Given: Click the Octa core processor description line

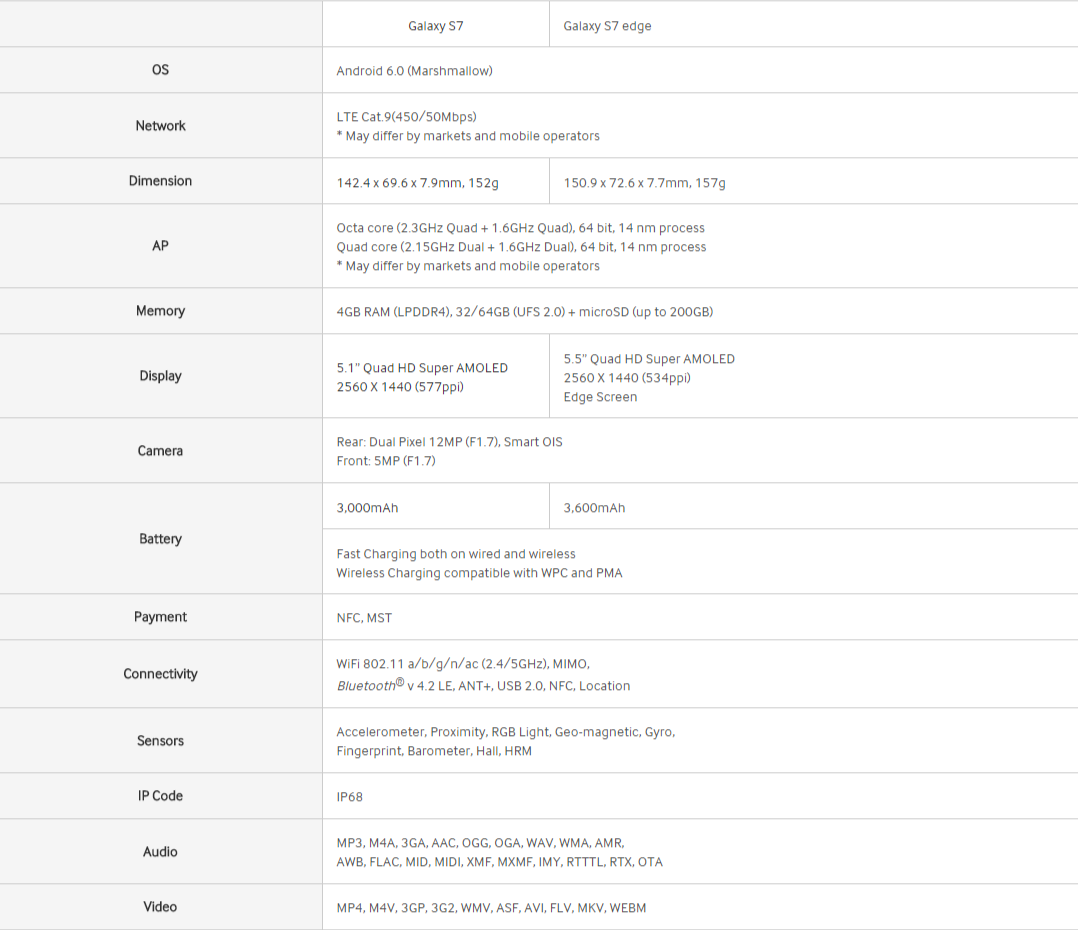Looking at the screenshot, I should coord(520,228).
